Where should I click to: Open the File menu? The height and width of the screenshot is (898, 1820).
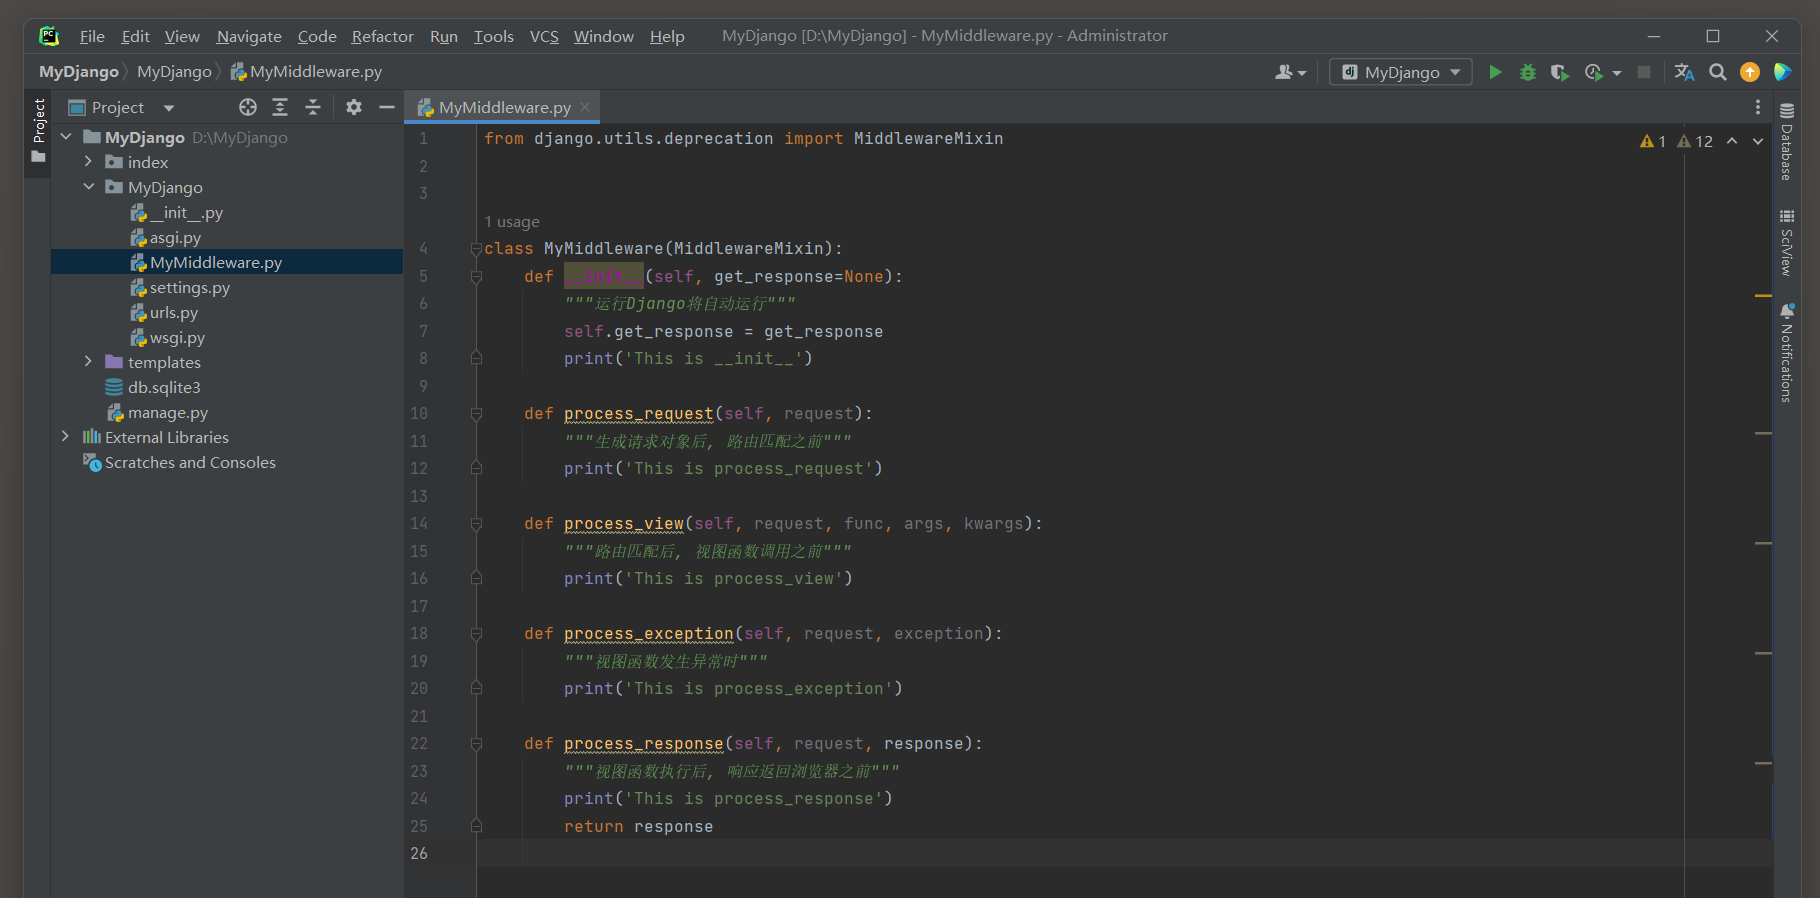tap(92, 36)
